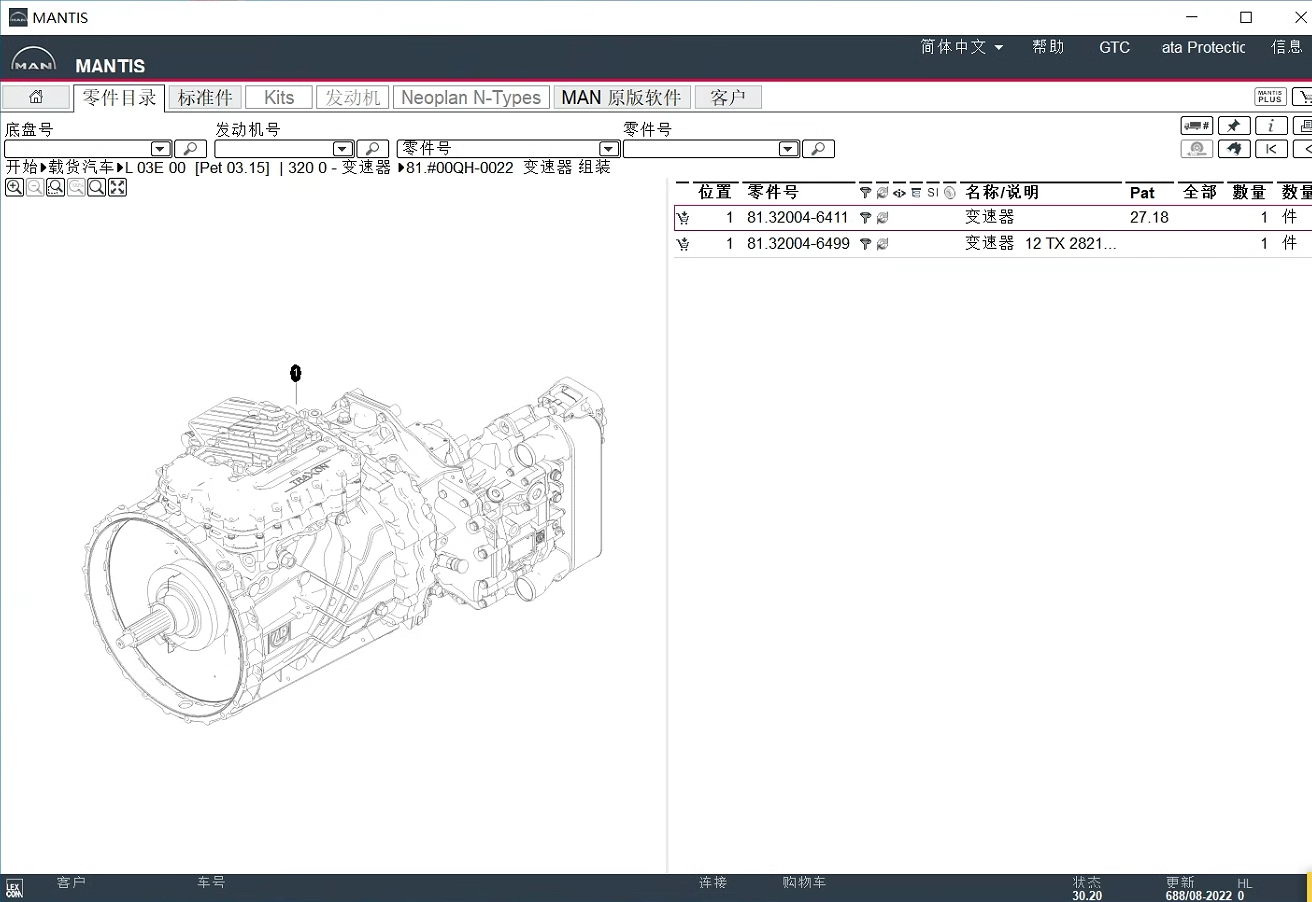Select part number 81.32004-6411

[798, 217]
